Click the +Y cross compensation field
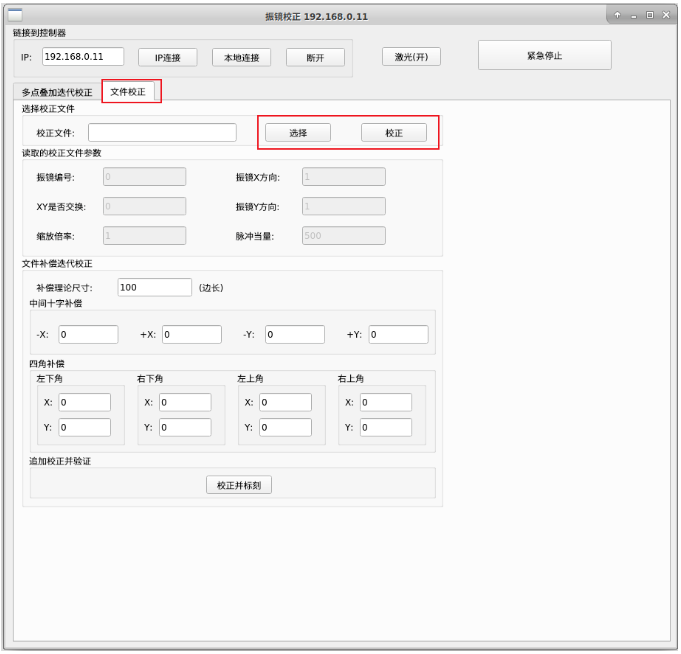The image size is (681, 654). [399, 335]
